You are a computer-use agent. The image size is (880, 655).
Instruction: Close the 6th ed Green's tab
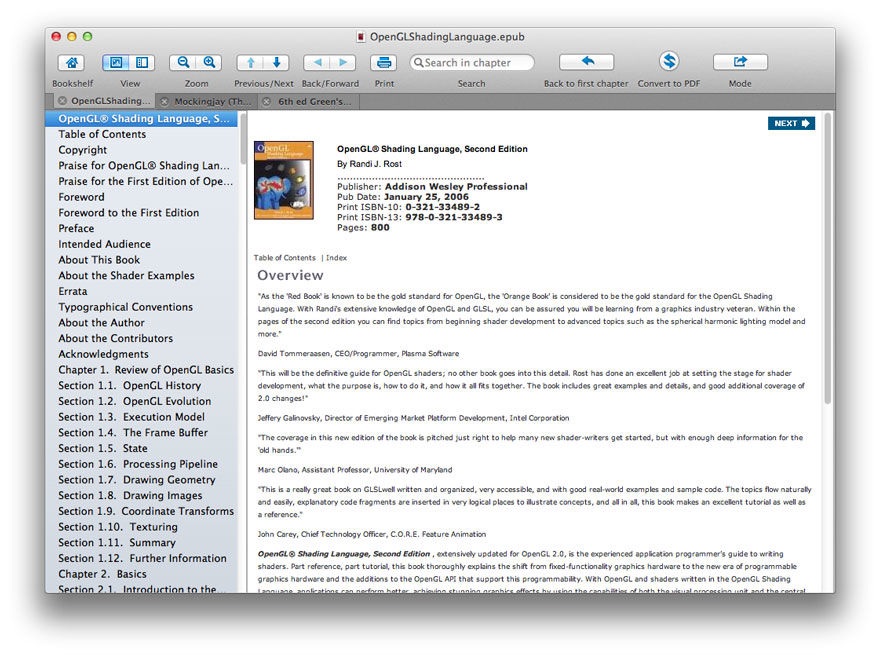267,102
